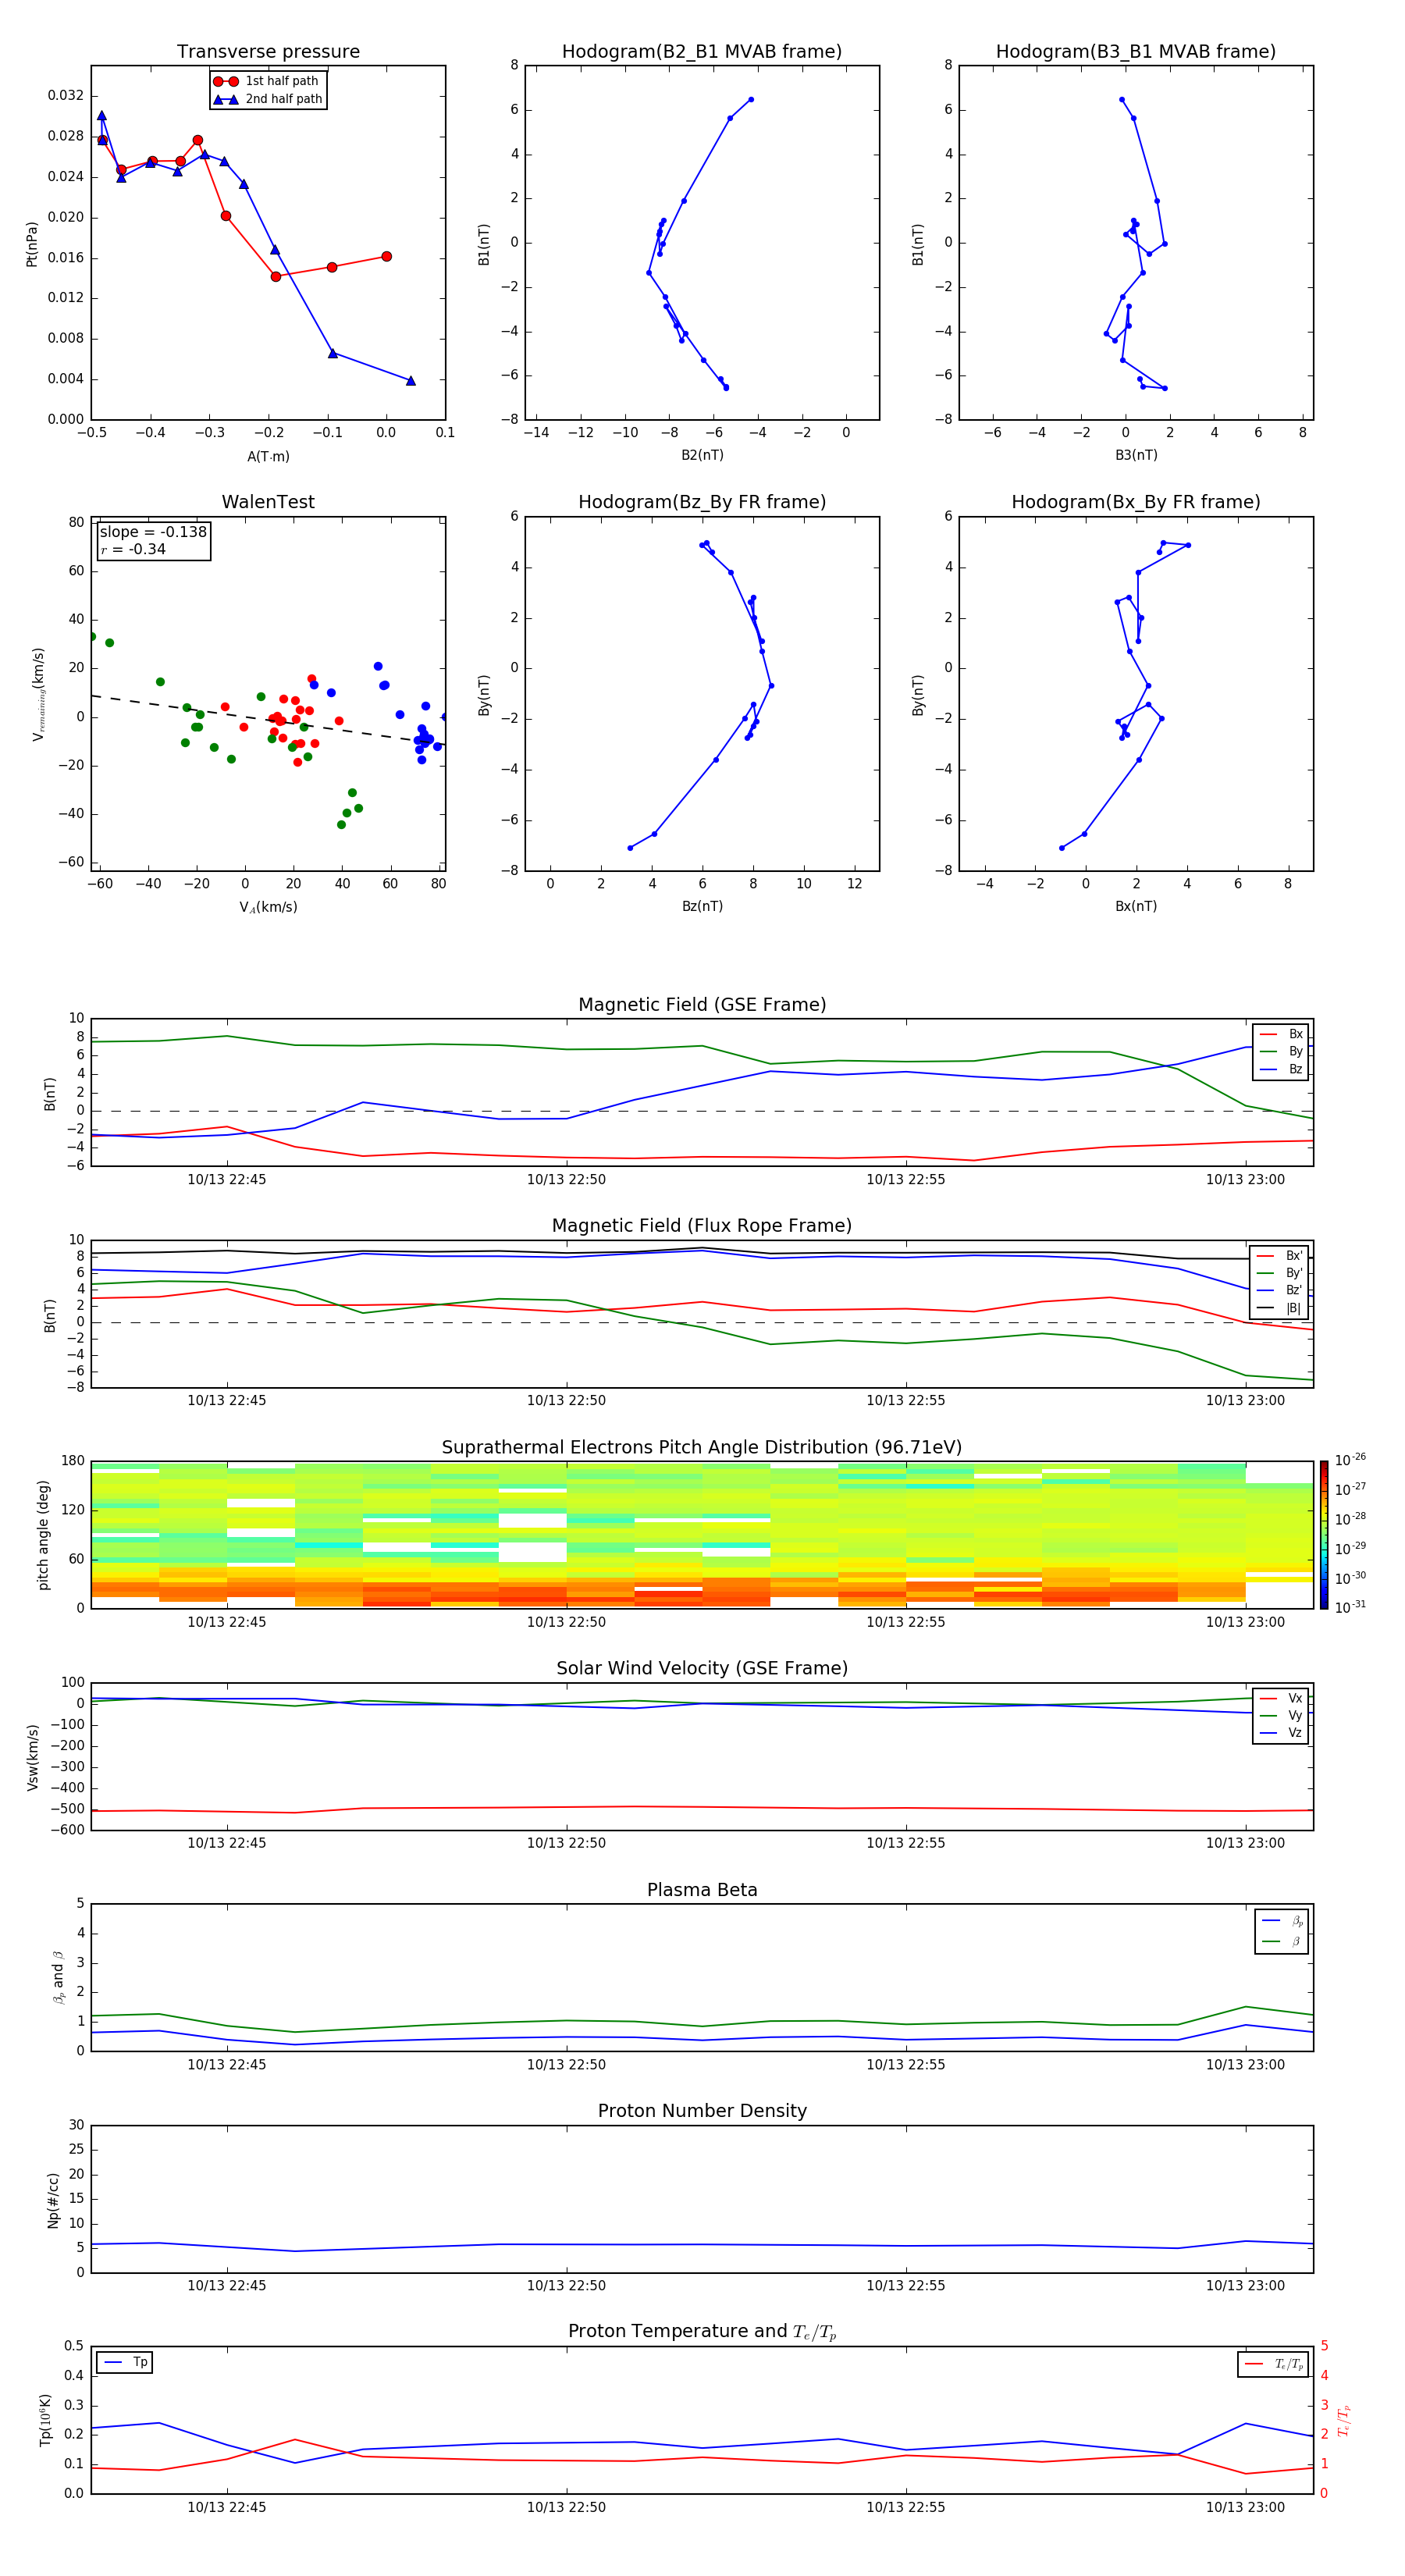Select "Vx" in the velocity legend
1405x2576 pixels.
[x=1281, y=1698]
